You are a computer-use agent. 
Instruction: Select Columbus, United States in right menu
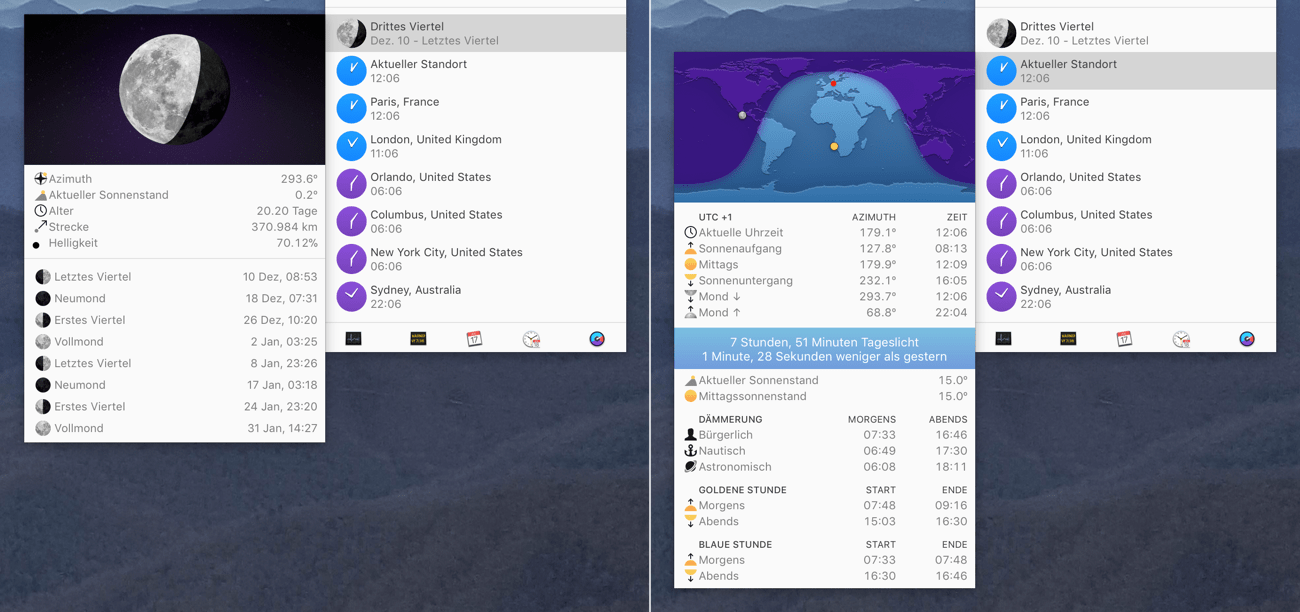coord(1126,221)
